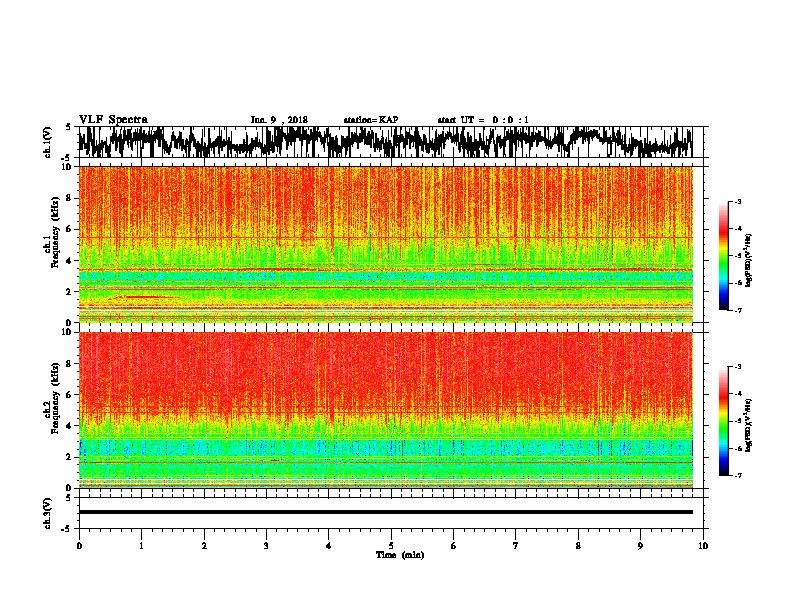The width and height of the screenshot is (792, 612).
Task: Select the date text 'Jan. 9 , 2018'
Action: pos(279,120)
